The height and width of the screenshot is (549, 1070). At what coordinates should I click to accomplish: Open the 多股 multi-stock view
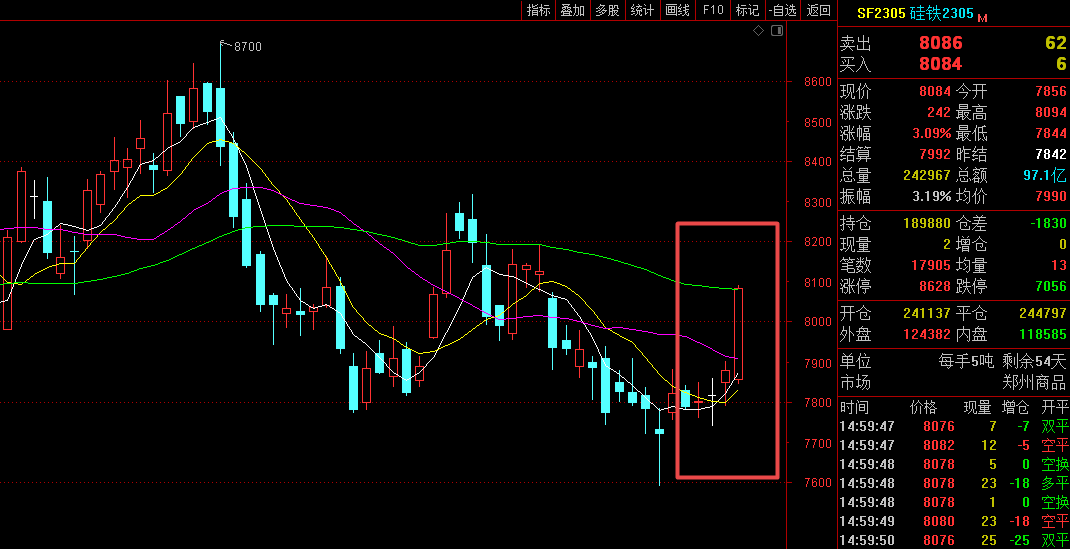[607, 10]
